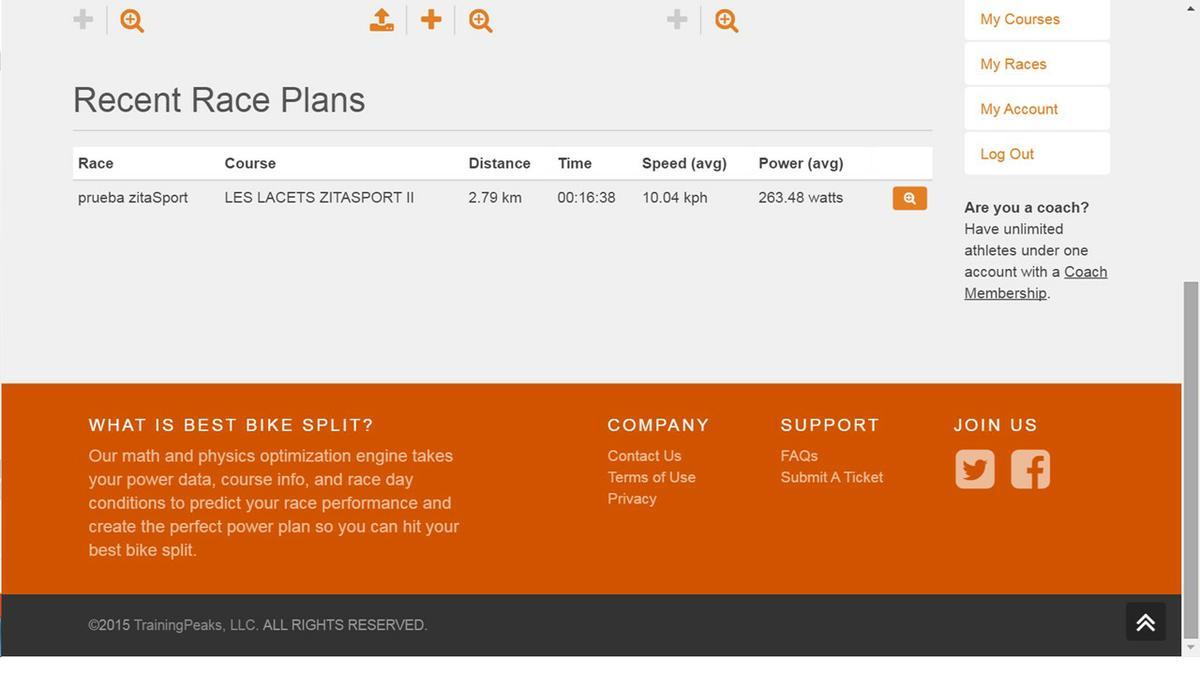Click the leftmost gray plus icon
Screen dimensions: 1200x675
coord(83,20)
